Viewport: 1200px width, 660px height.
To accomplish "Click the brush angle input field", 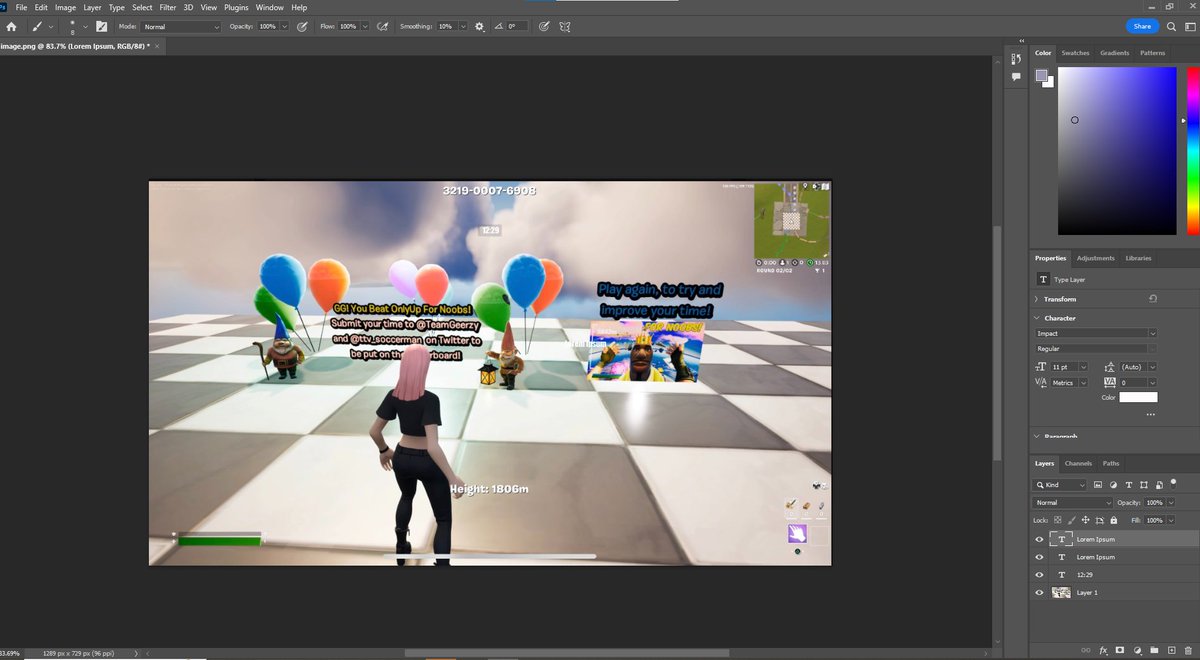I will (516, 27).
